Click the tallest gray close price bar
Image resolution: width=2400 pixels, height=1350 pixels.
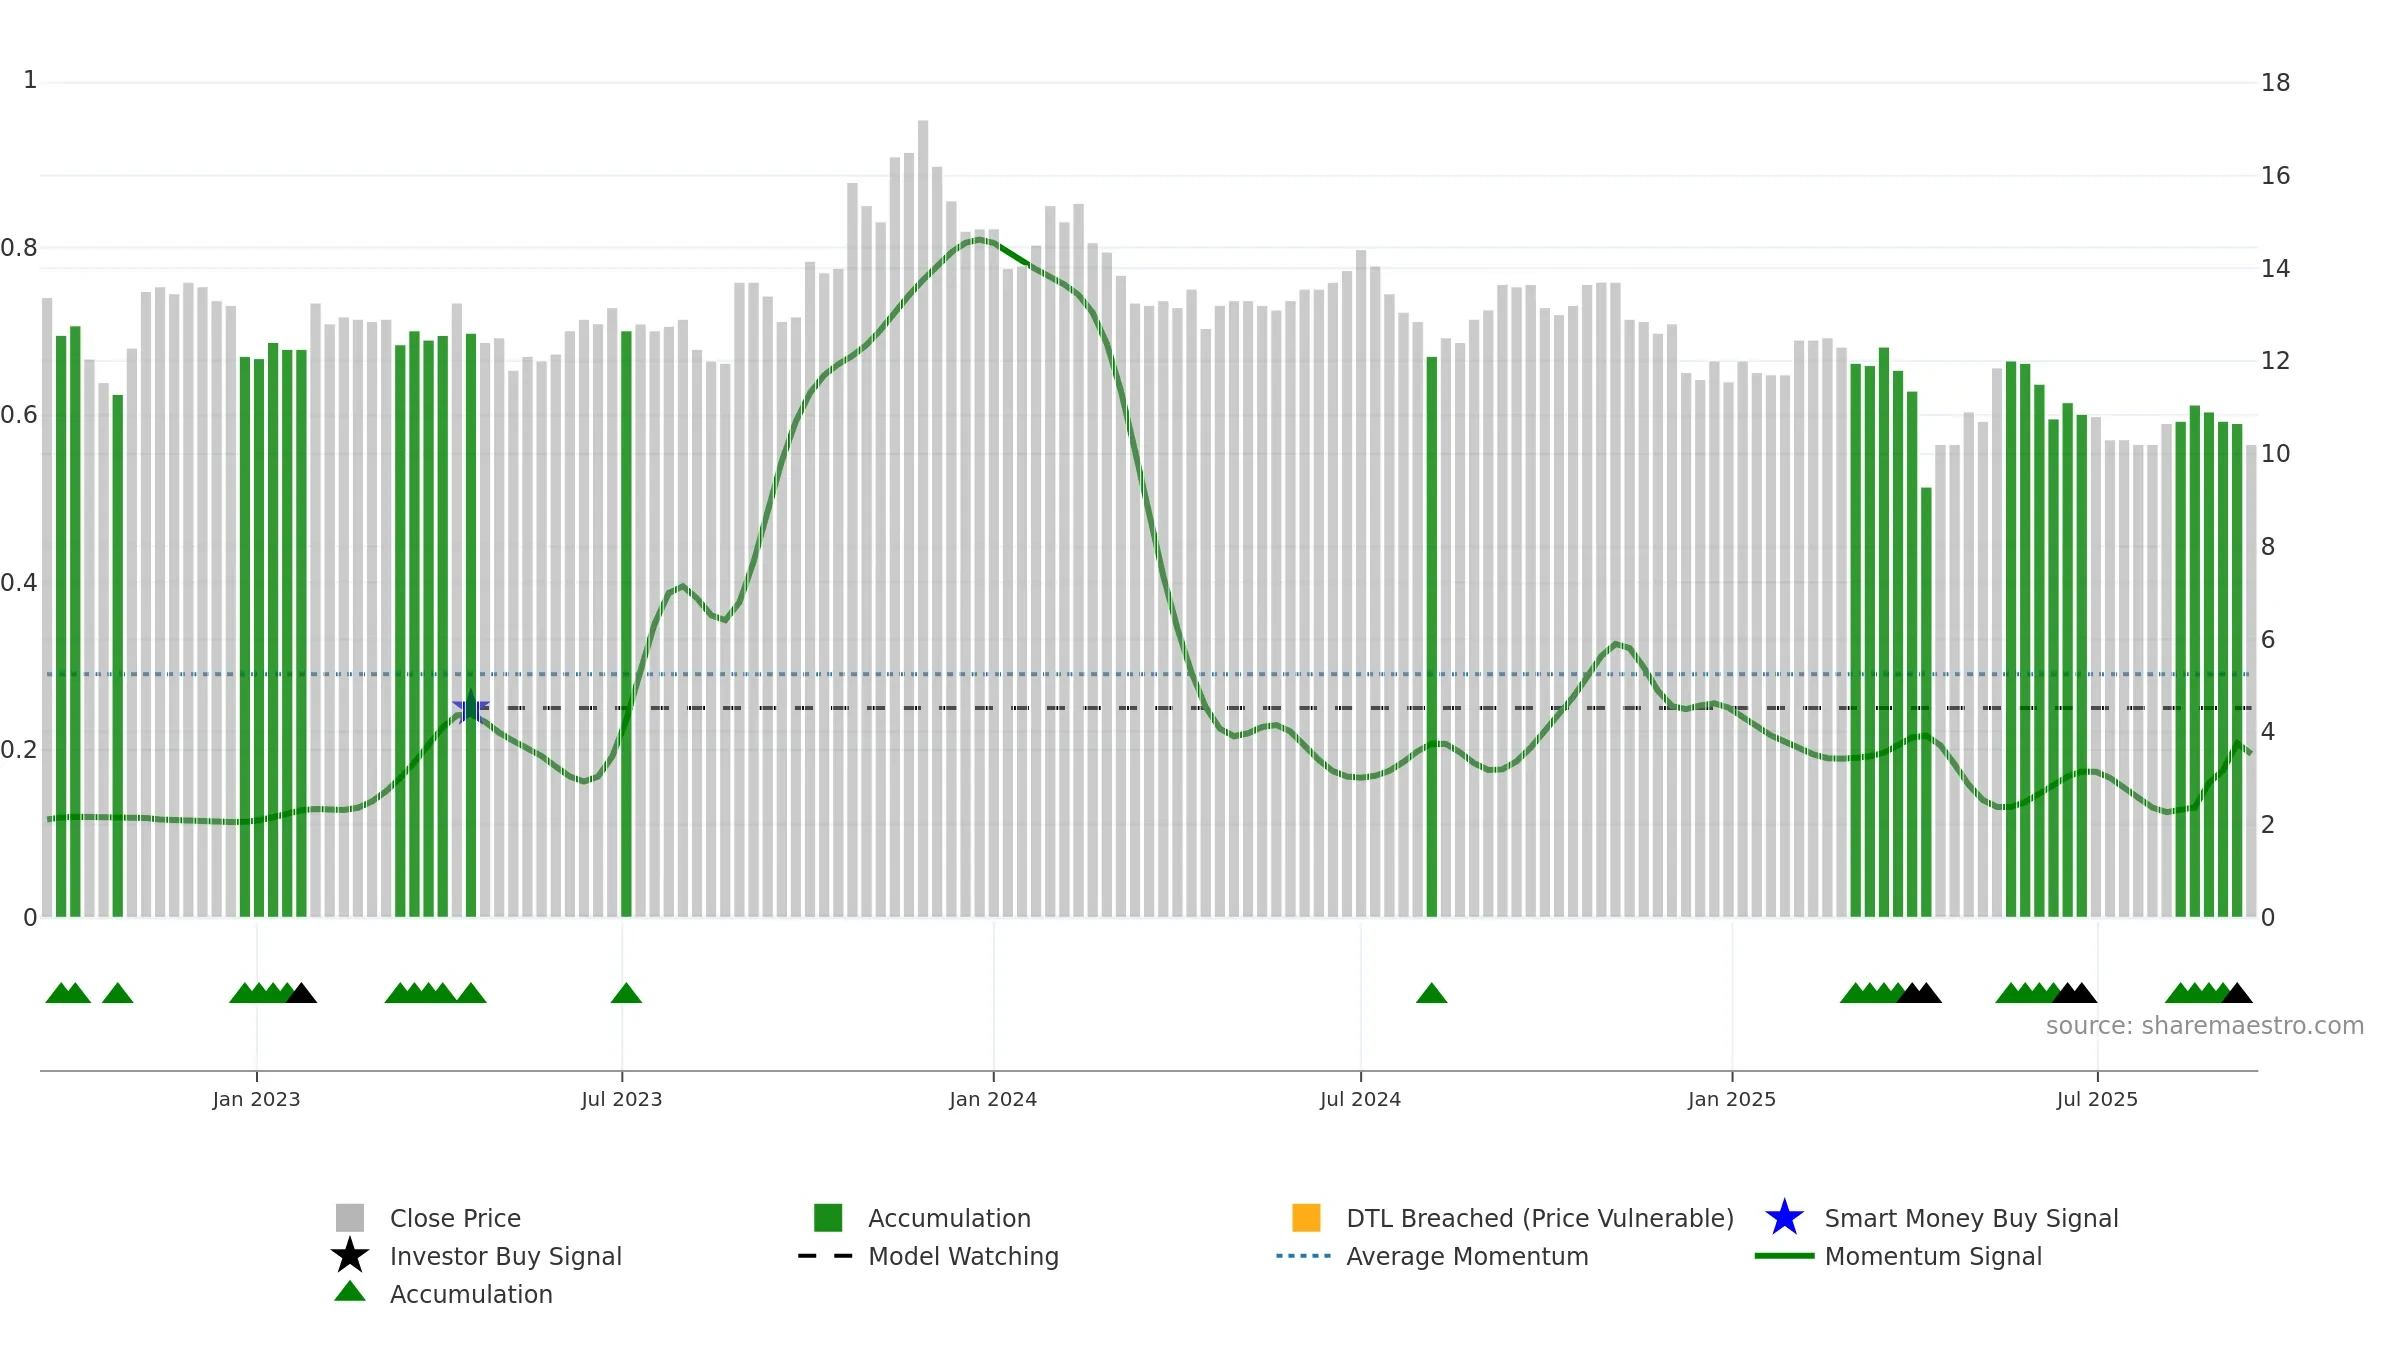pyautogui.click(x=923, y=518)
